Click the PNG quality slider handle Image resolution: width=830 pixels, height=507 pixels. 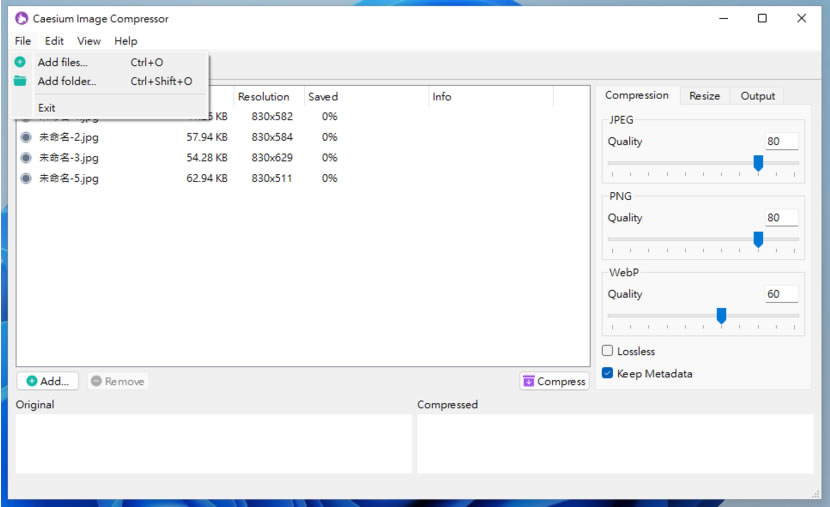(758, 239)
